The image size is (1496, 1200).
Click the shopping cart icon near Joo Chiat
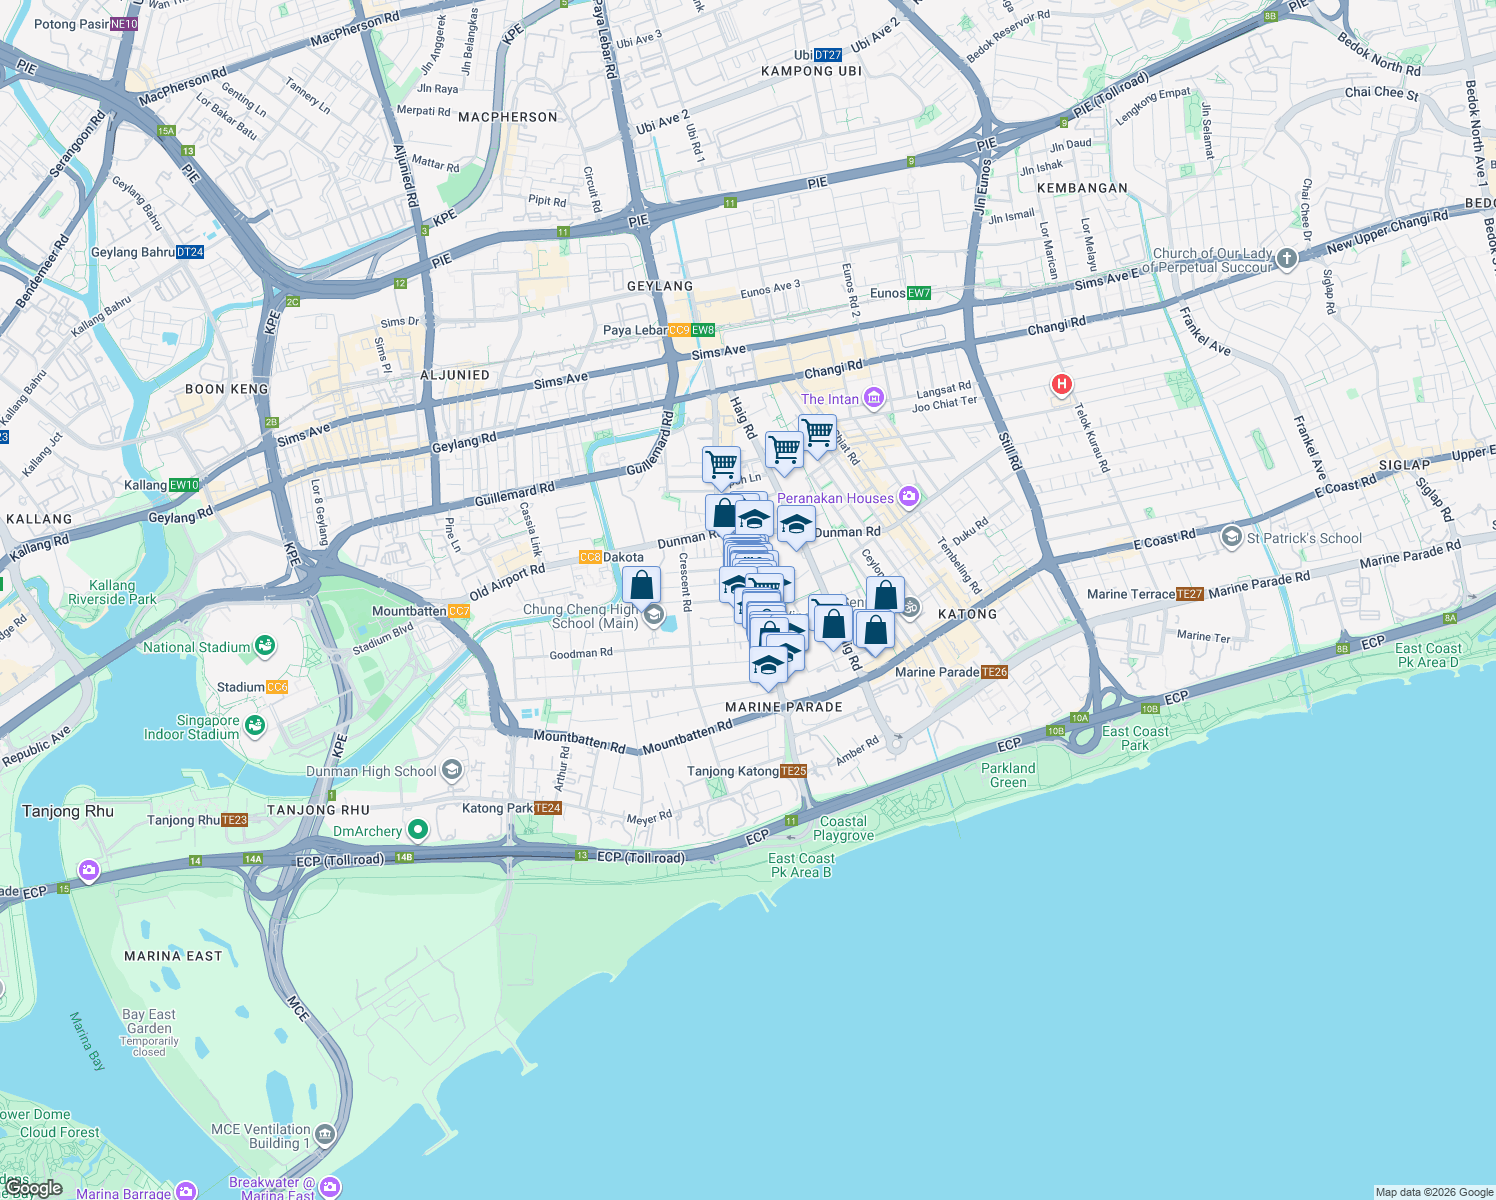pos(818,434)
